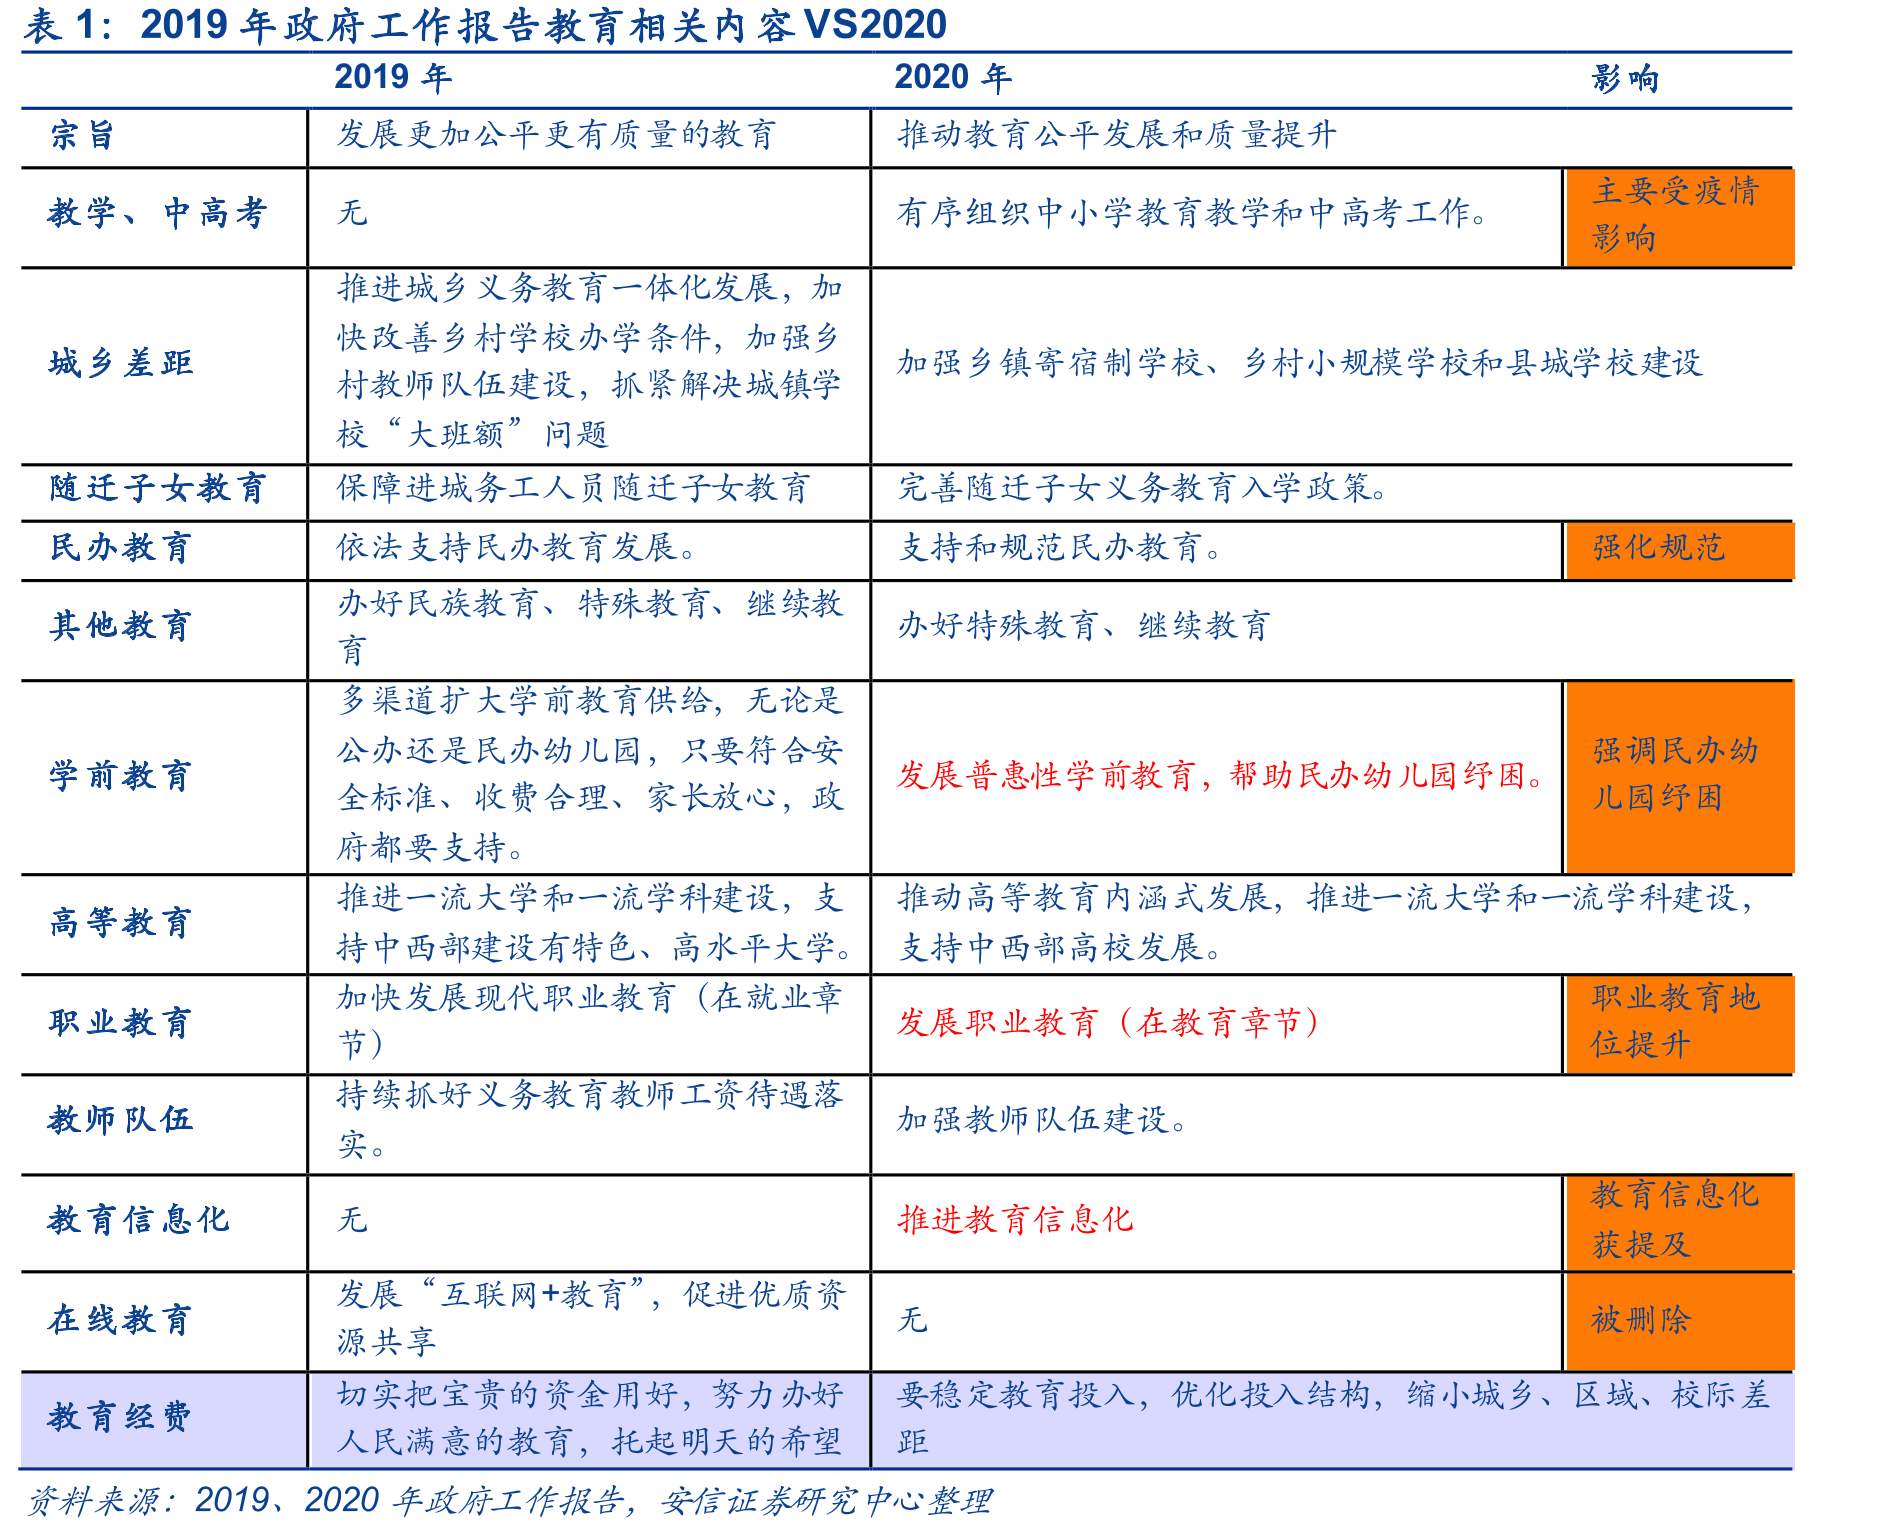Select the '2019 年' column header
Screen dimensions: 1889x1531
(x=393, y=78)
